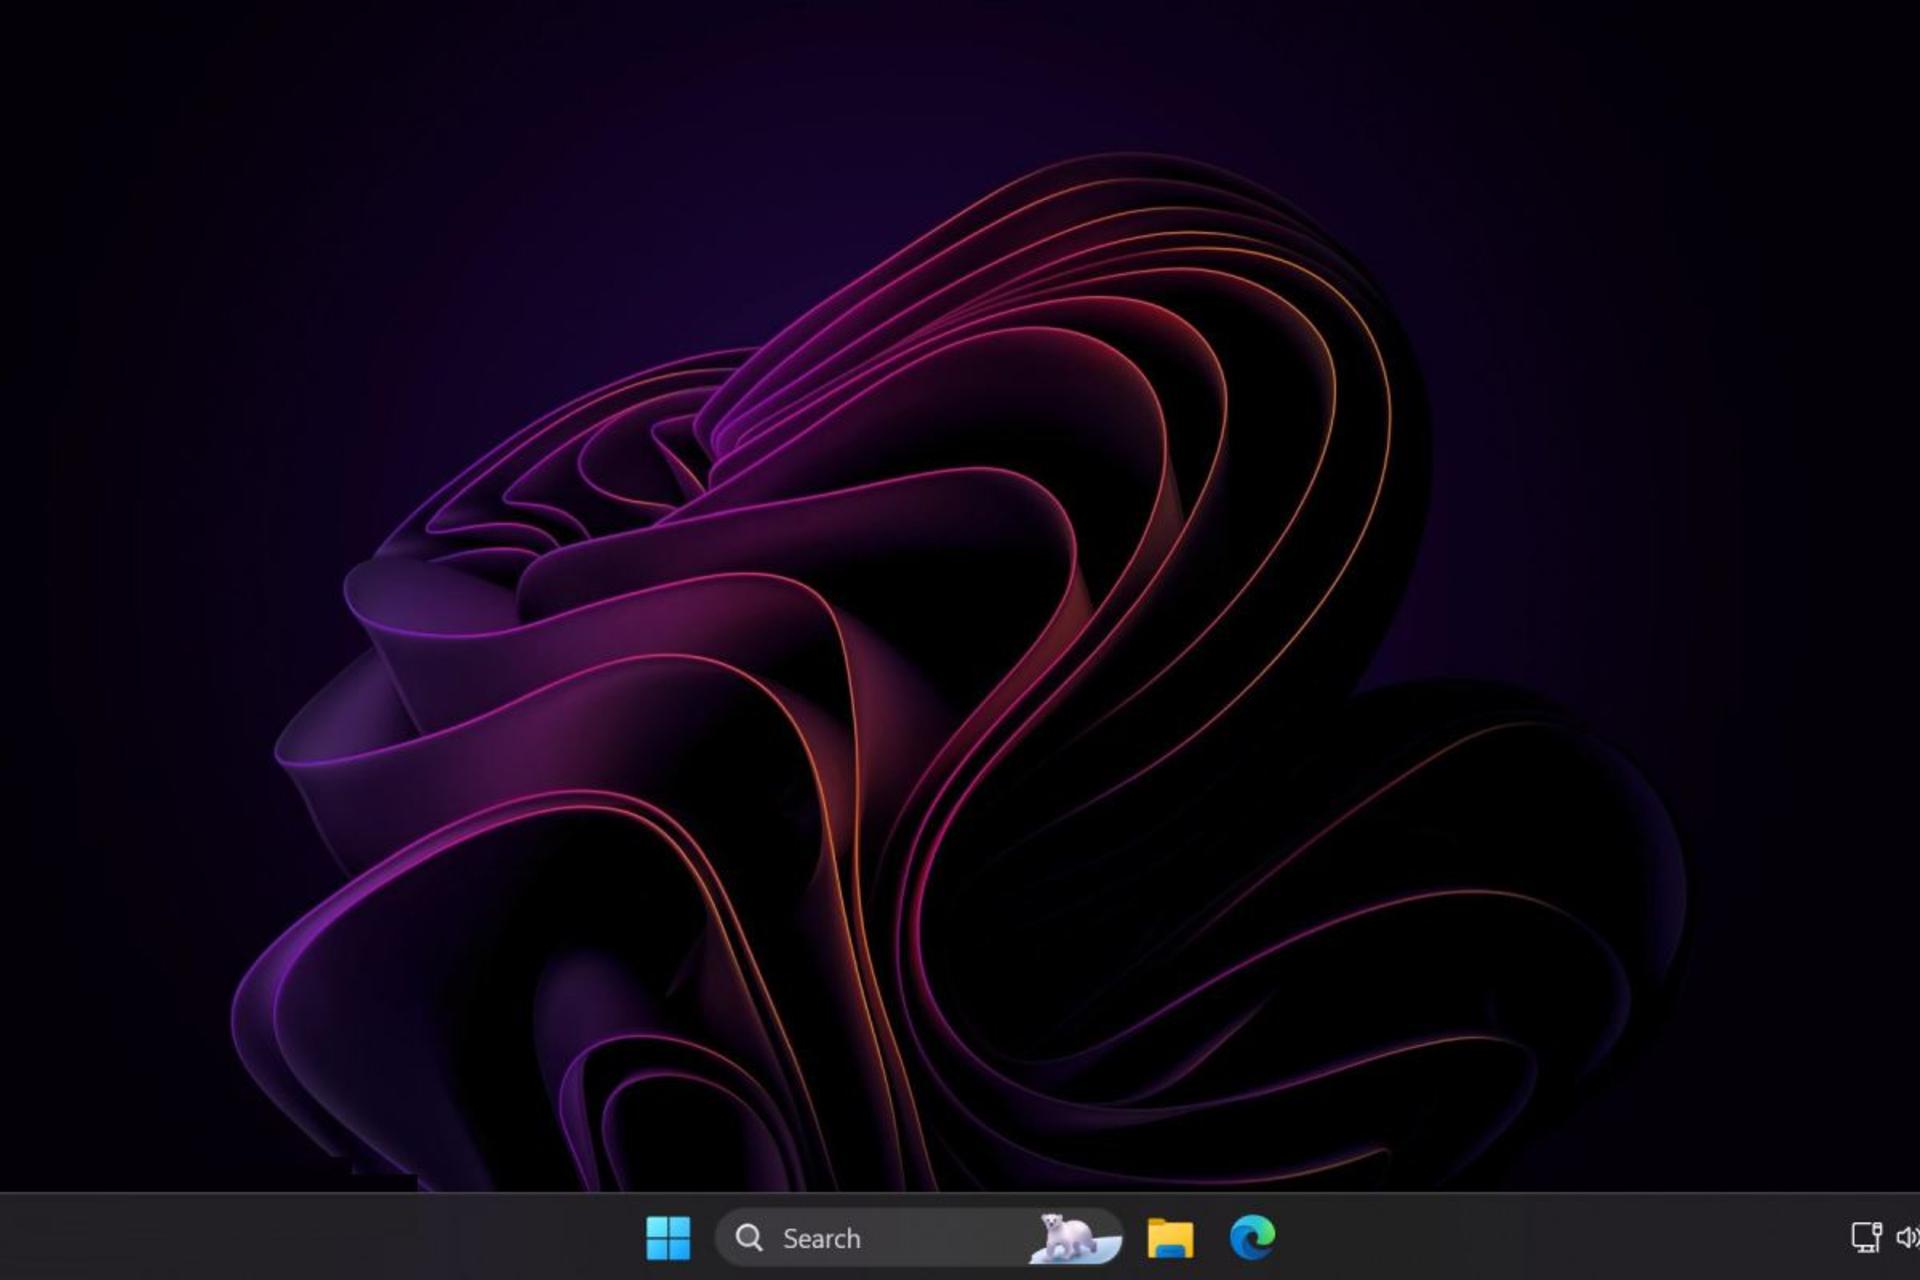The height and width of the screenshot is (1280, 1920).
Task: Click the monitor-shaped network indicator
Action: pos(1865,1237)
